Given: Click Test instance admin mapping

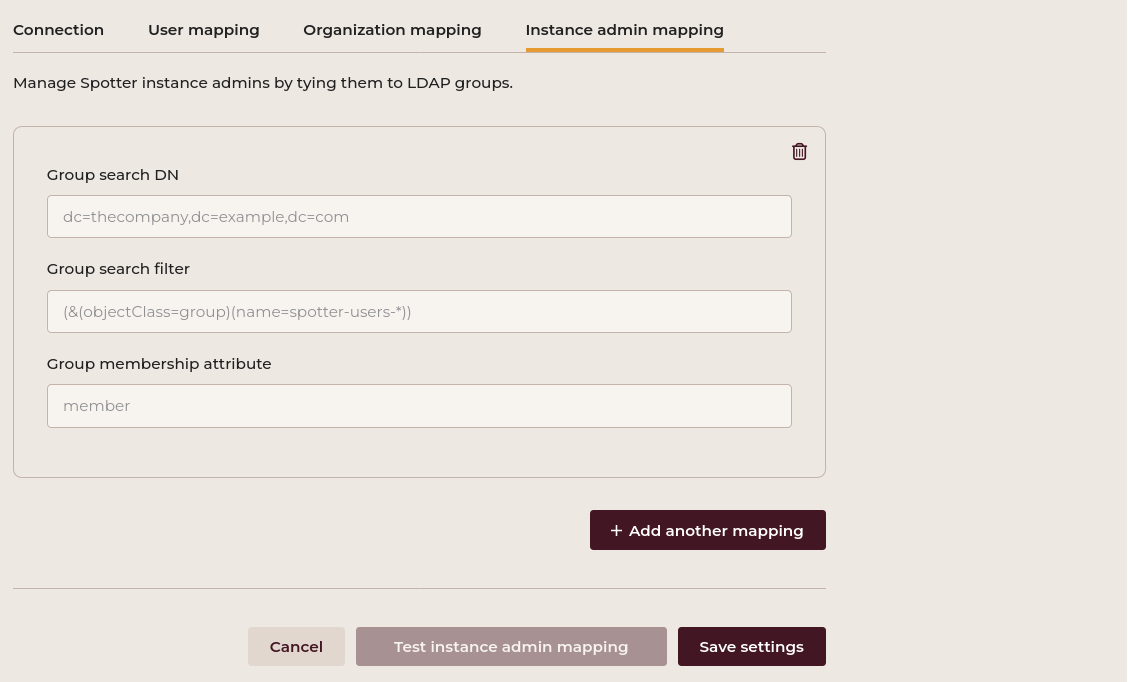Looking at the screenshot, I should [511, 647].
